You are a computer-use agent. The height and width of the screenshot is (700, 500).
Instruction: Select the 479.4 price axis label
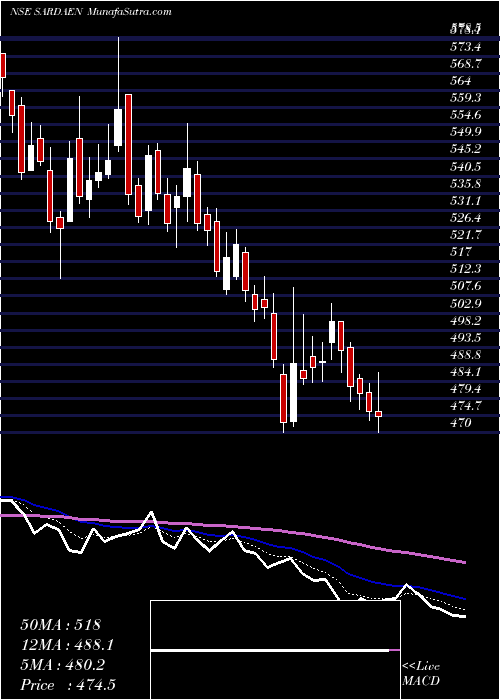[466, 389]
